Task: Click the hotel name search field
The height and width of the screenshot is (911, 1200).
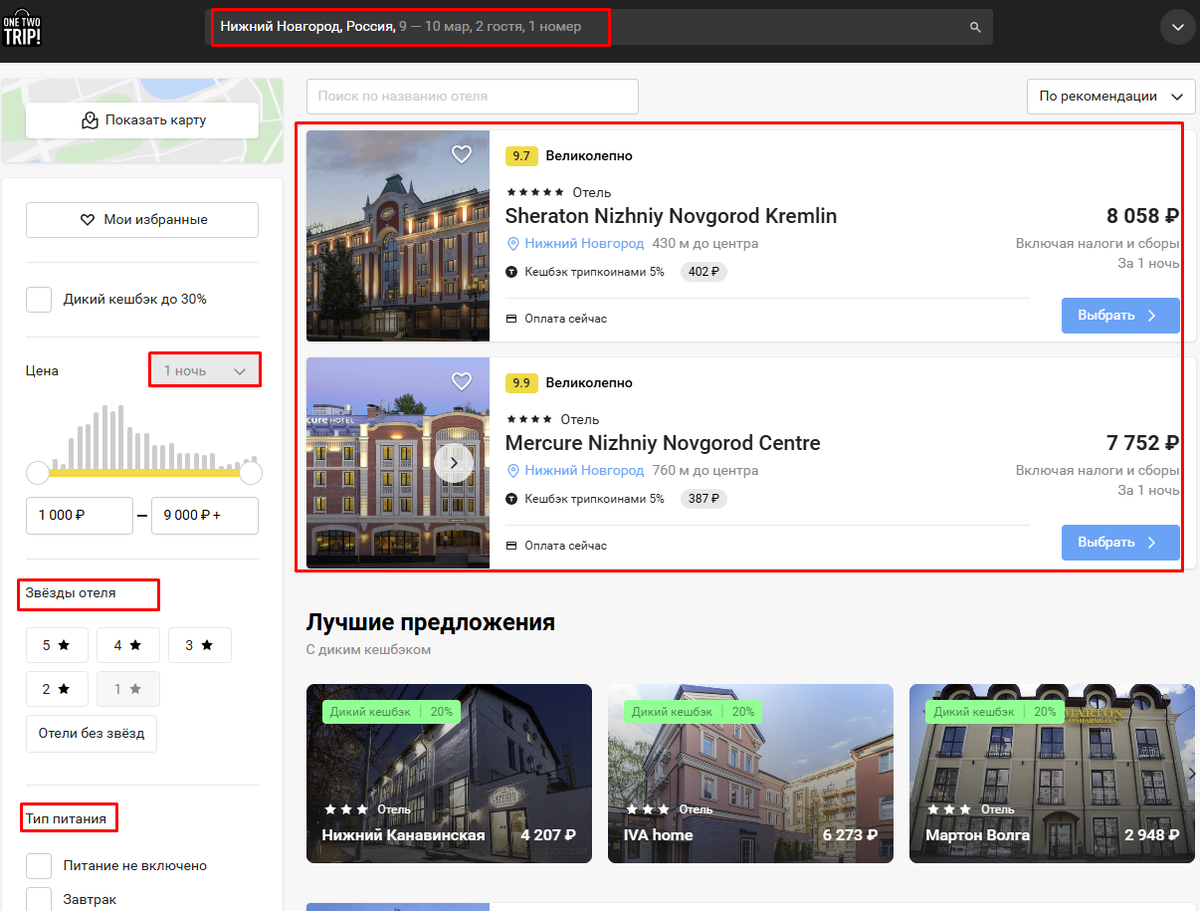Action: [x=472, y=96]
